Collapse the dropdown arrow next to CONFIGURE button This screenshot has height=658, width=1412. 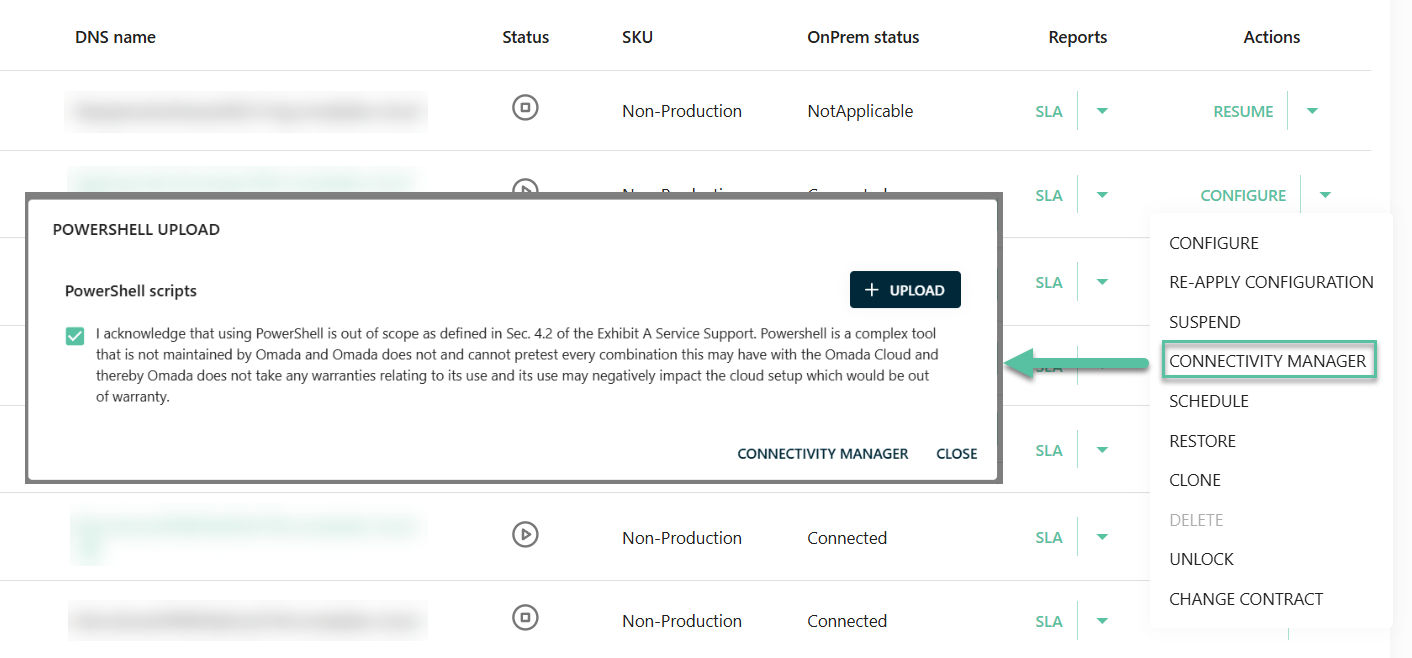pos(1325,195)
